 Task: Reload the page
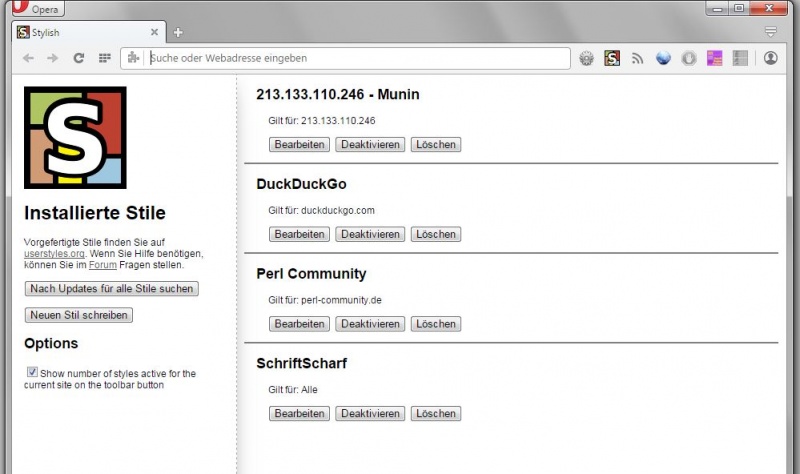pos(79,58)
